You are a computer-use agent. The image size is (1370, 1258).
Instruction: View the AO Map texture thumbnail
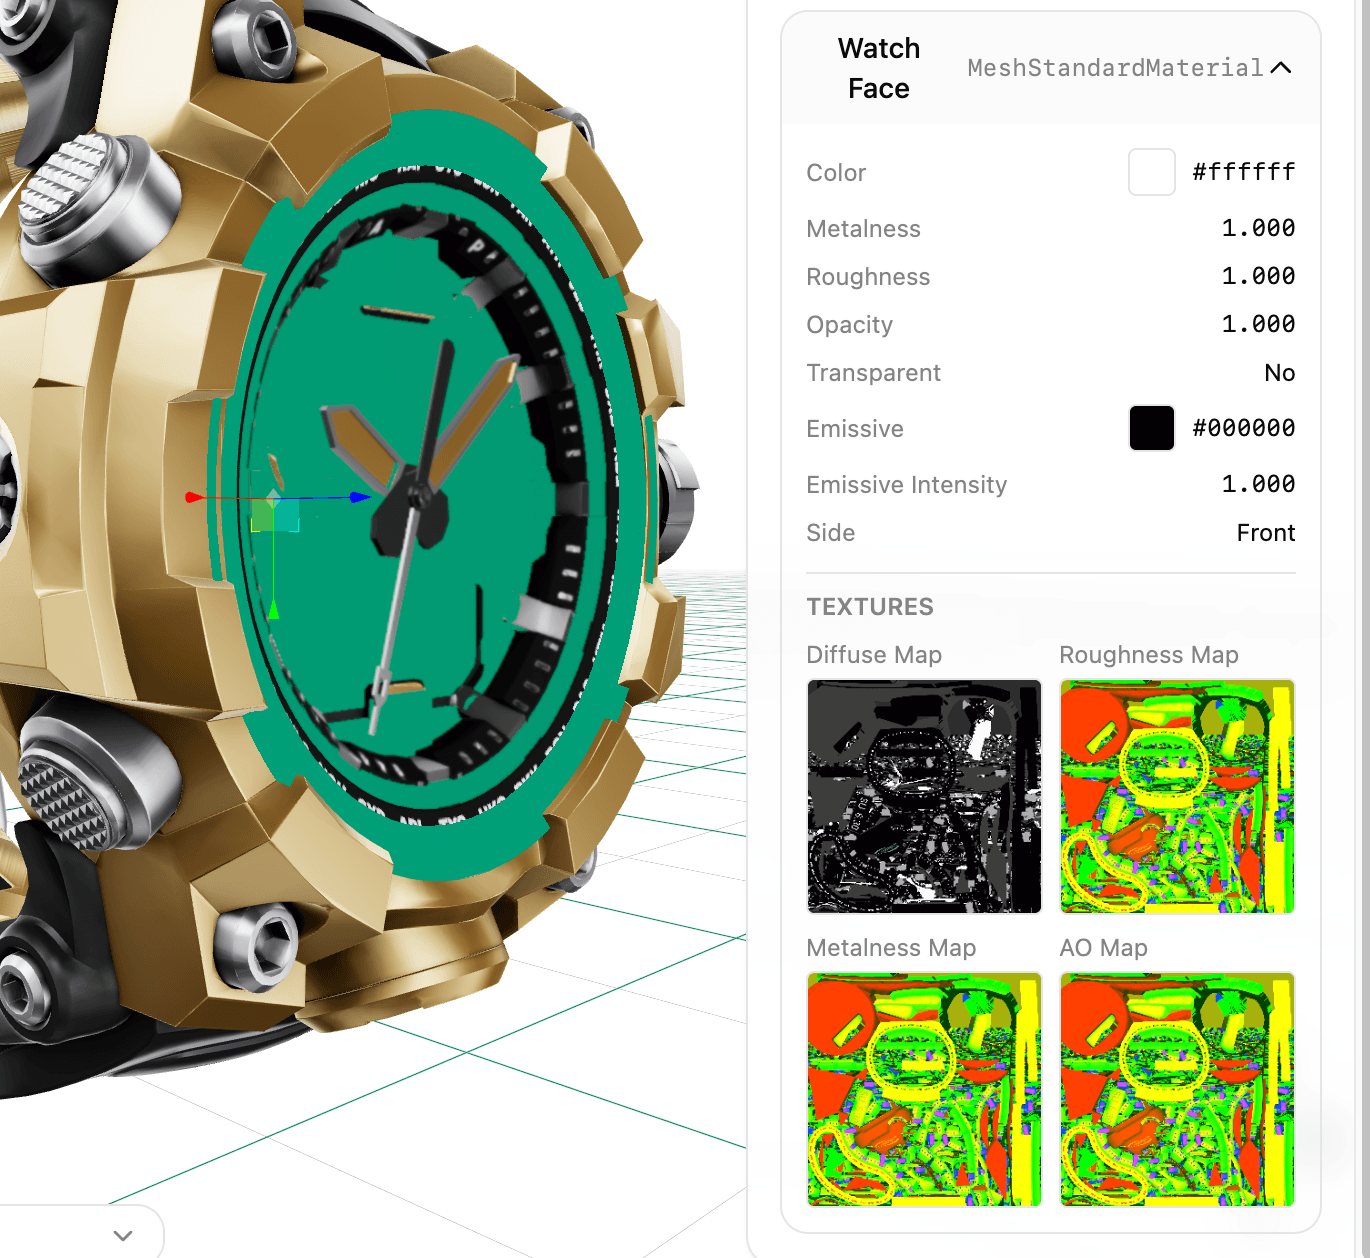1177,1089
